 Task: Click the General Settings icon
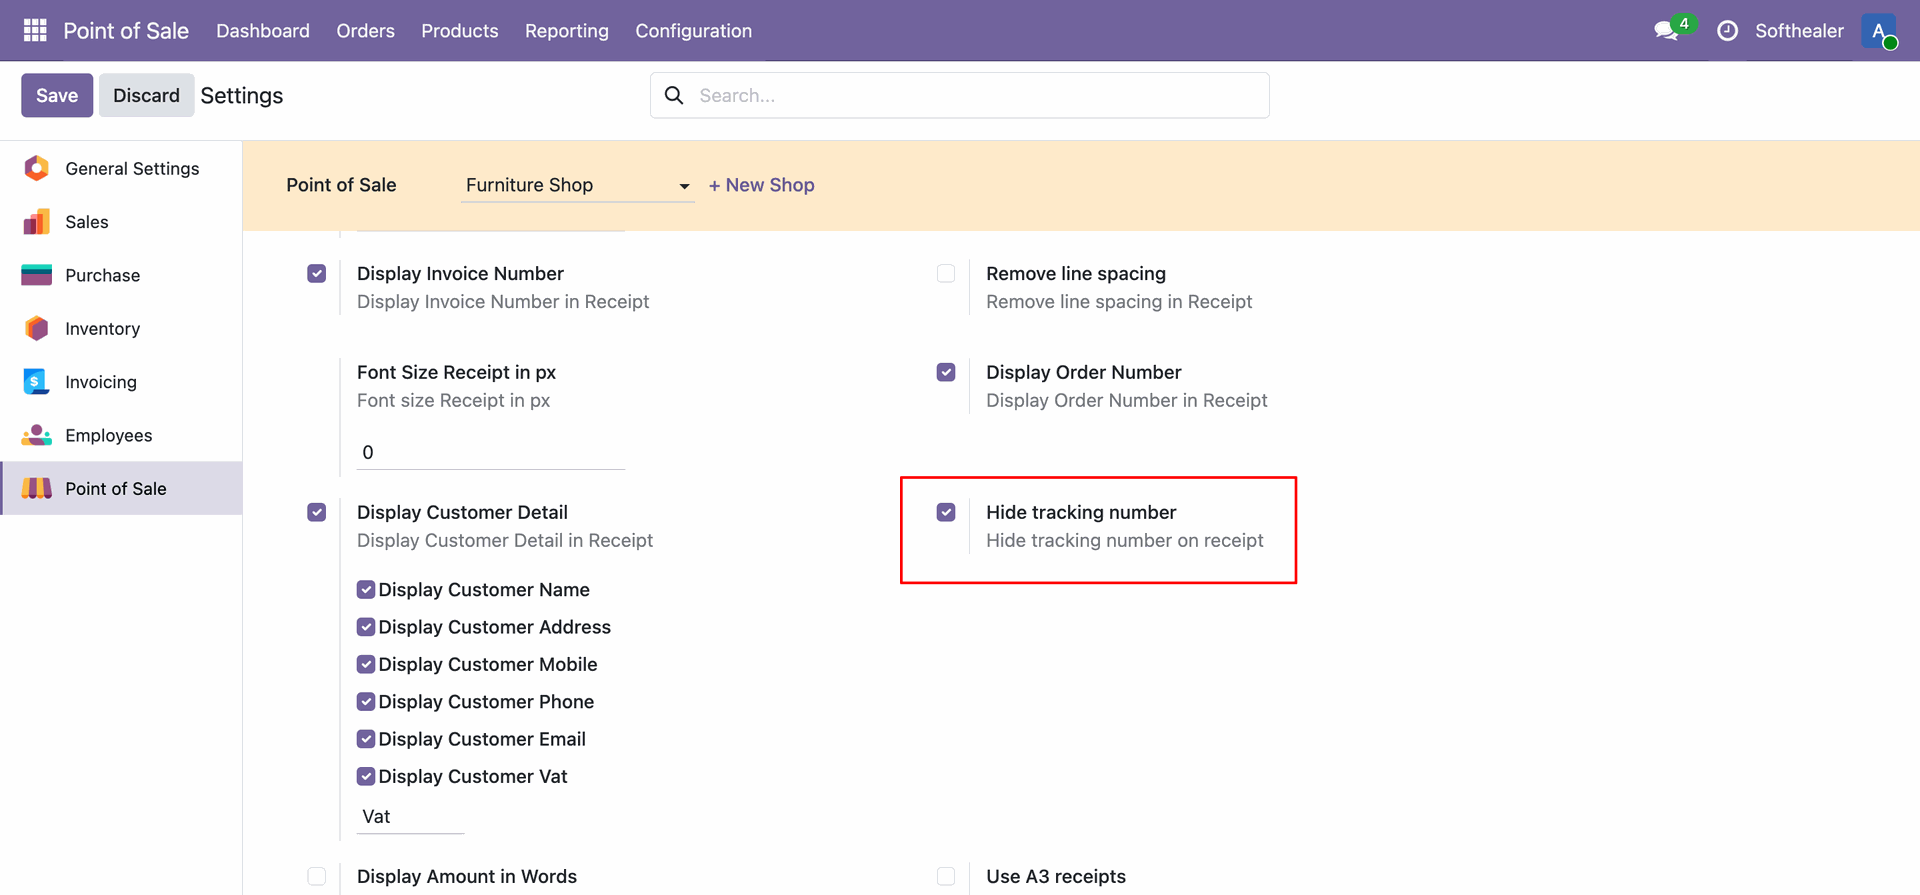coord(37,168)
